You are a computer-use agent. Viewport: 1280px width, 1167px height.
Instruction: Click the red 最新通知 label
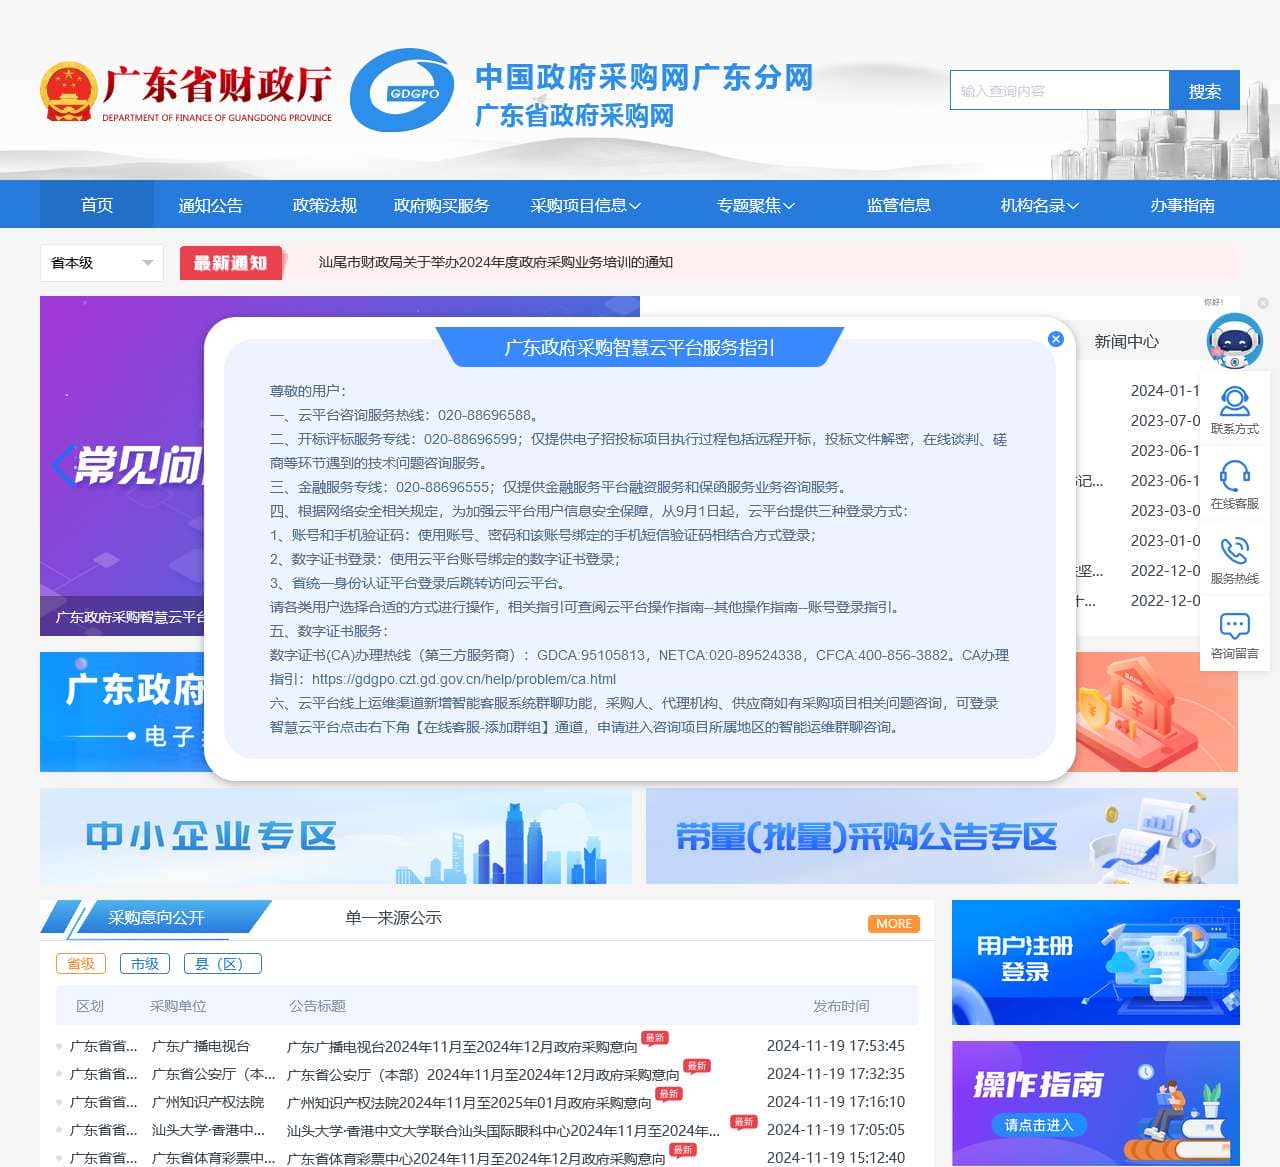[x=231, y=263]
